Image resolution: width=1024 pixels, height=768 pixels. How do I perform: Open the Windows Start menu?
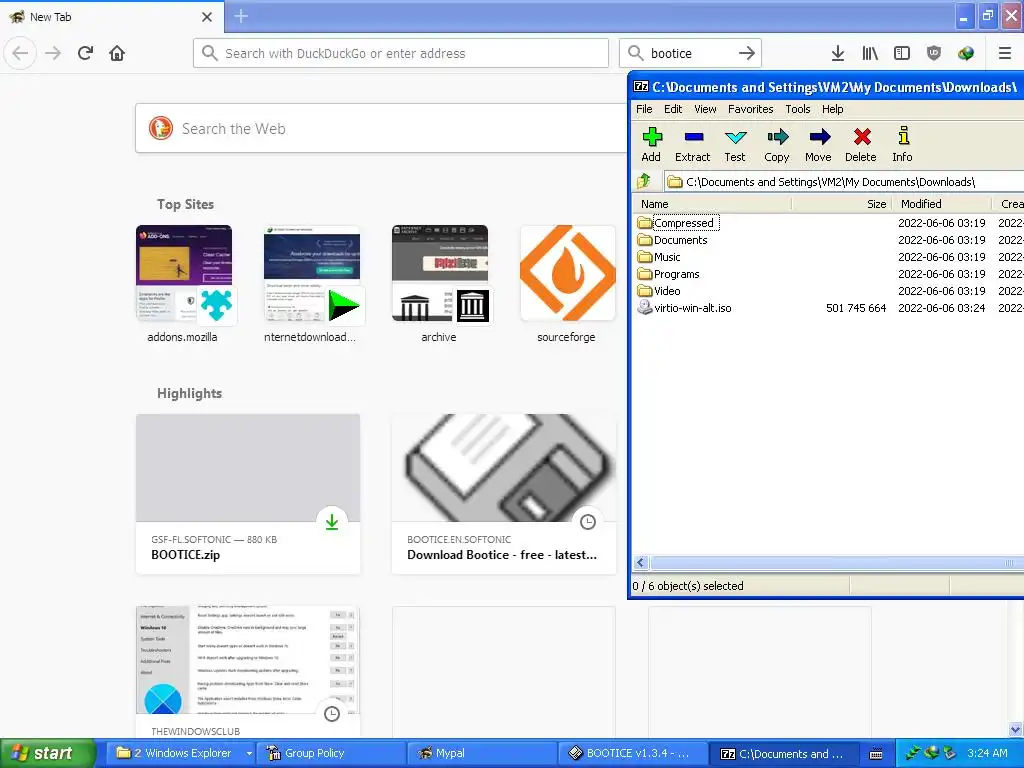pos(47,753)
